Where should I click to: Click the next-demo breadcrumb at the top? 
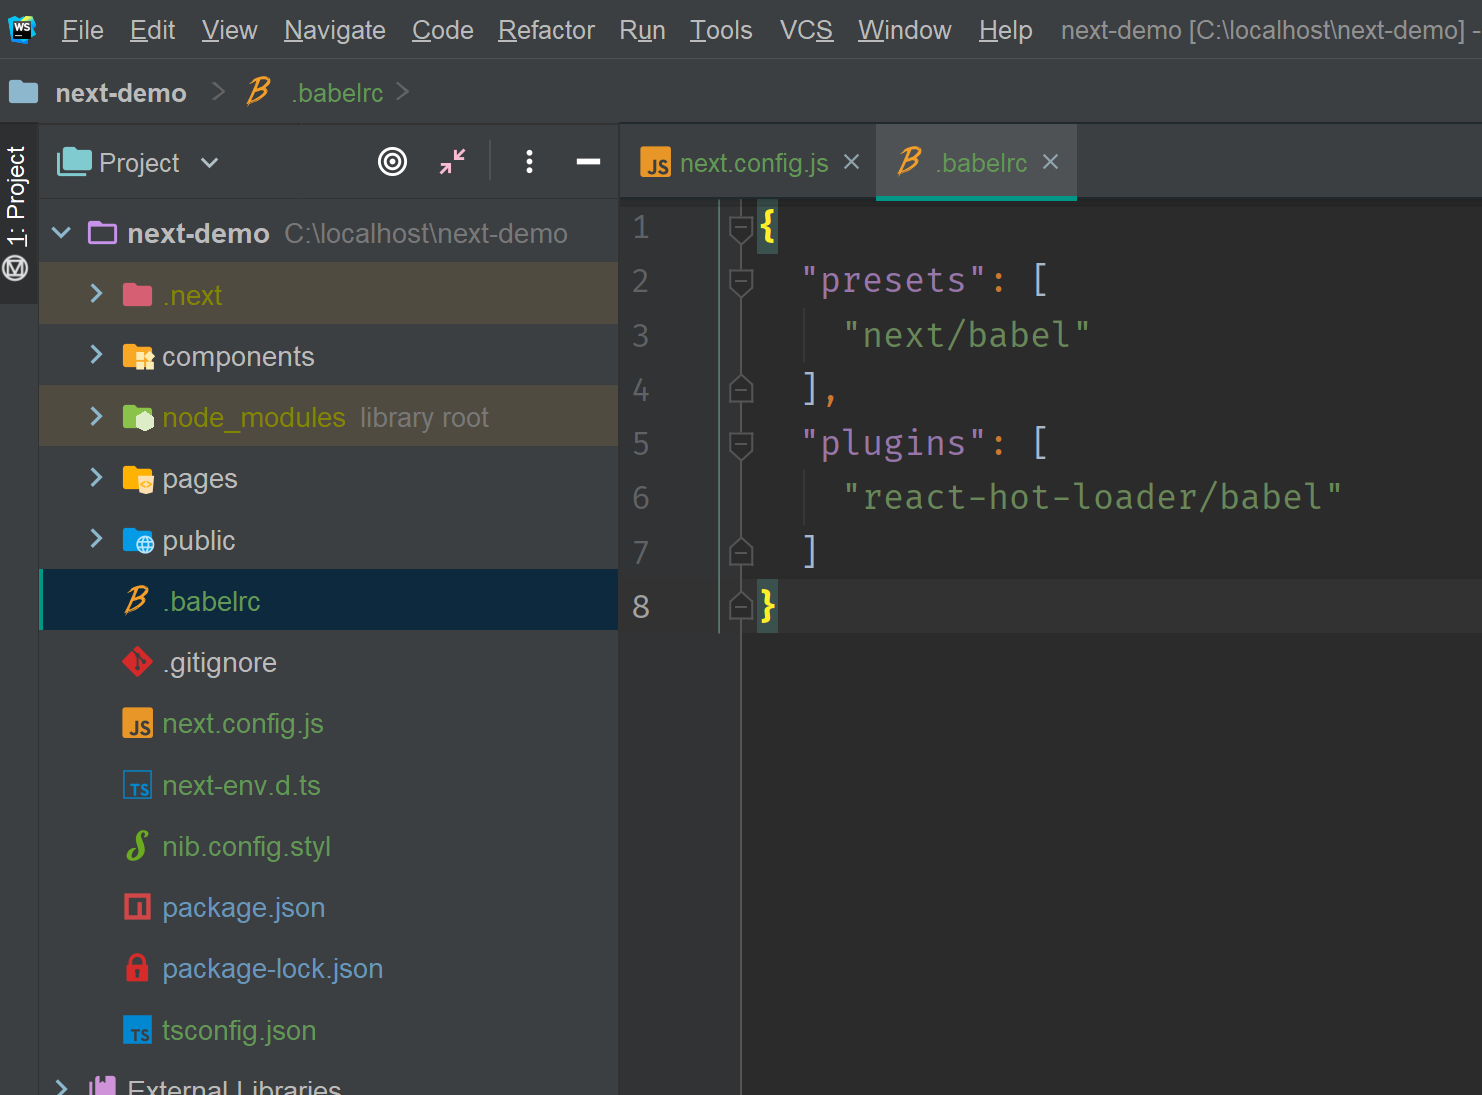click(x=120, y=92)
